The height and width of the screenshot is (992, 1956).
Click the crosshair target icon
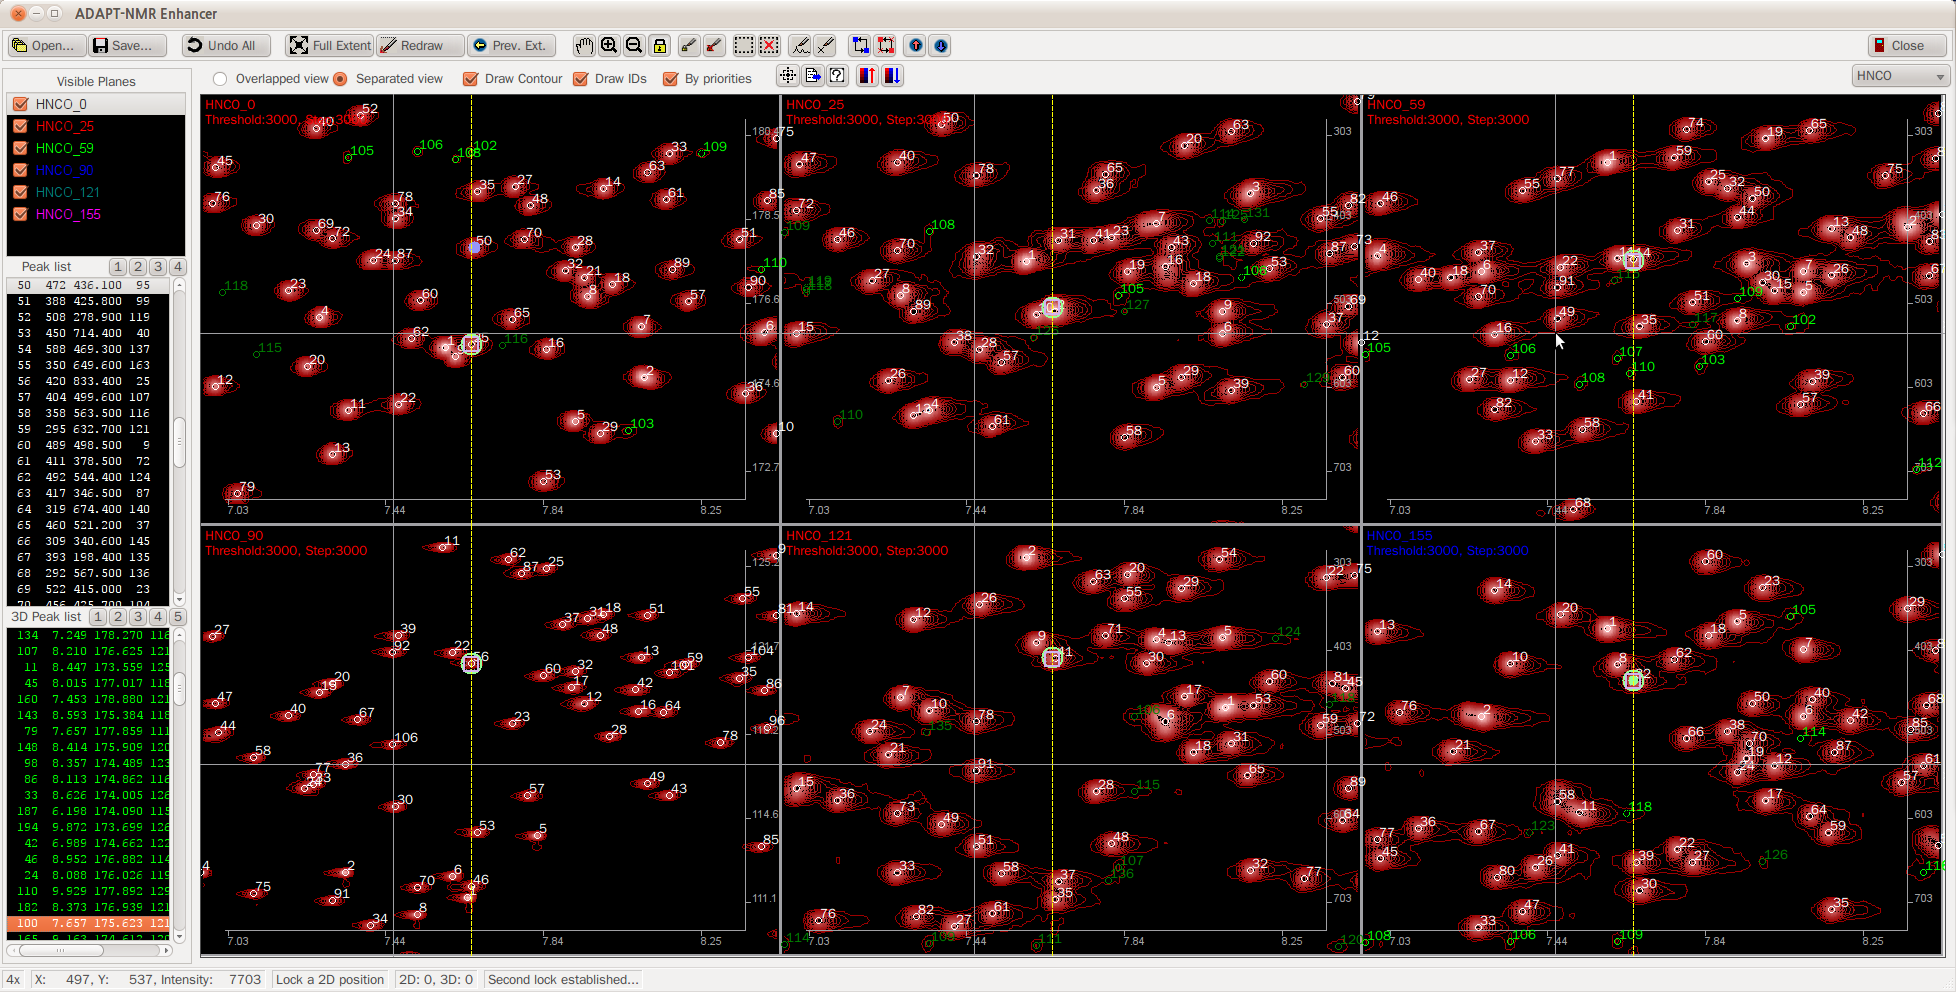click(x=788, y=76)
